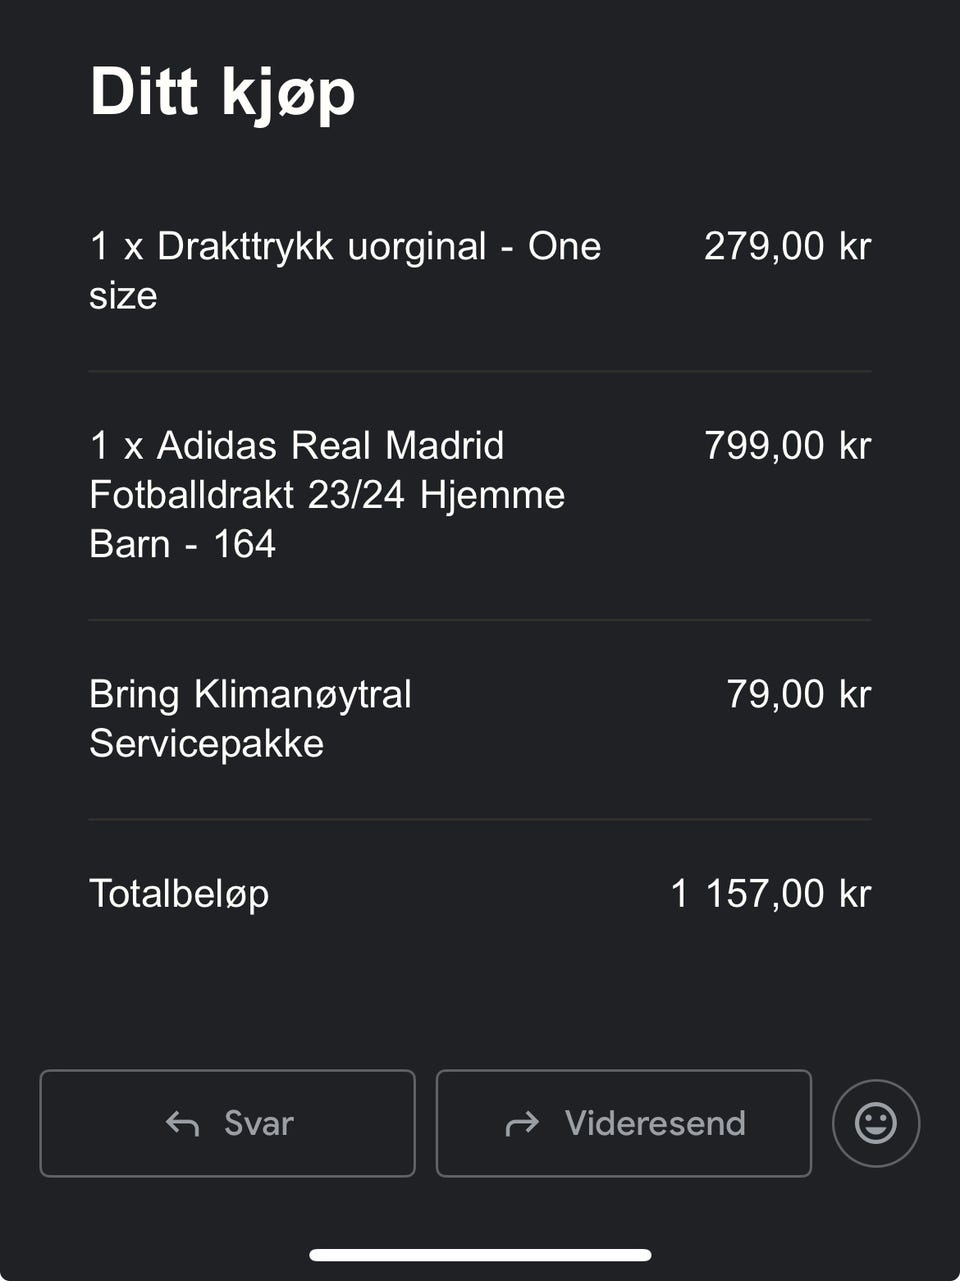Select the Bring Klimanøytral Servicepakke line
The image size is (960, 1281).
pyautogui.click(x=250, y=718)
